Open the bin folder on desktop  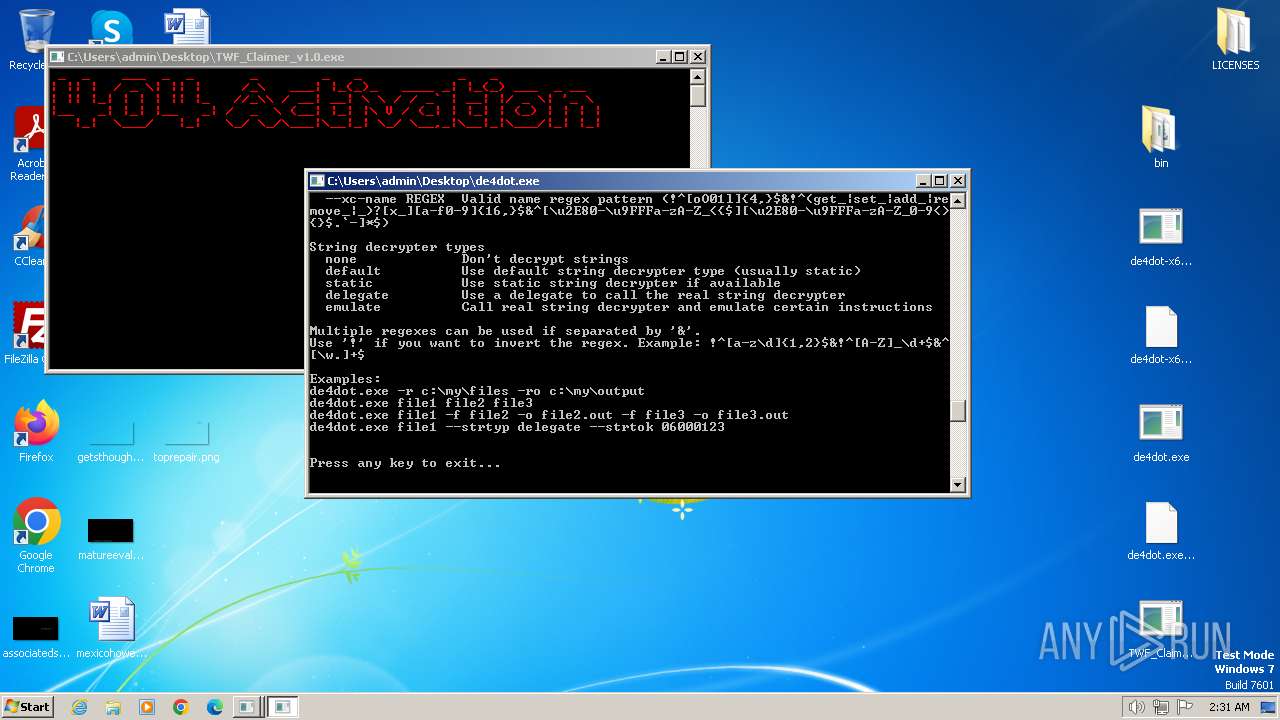click(x=1161, y=137)
